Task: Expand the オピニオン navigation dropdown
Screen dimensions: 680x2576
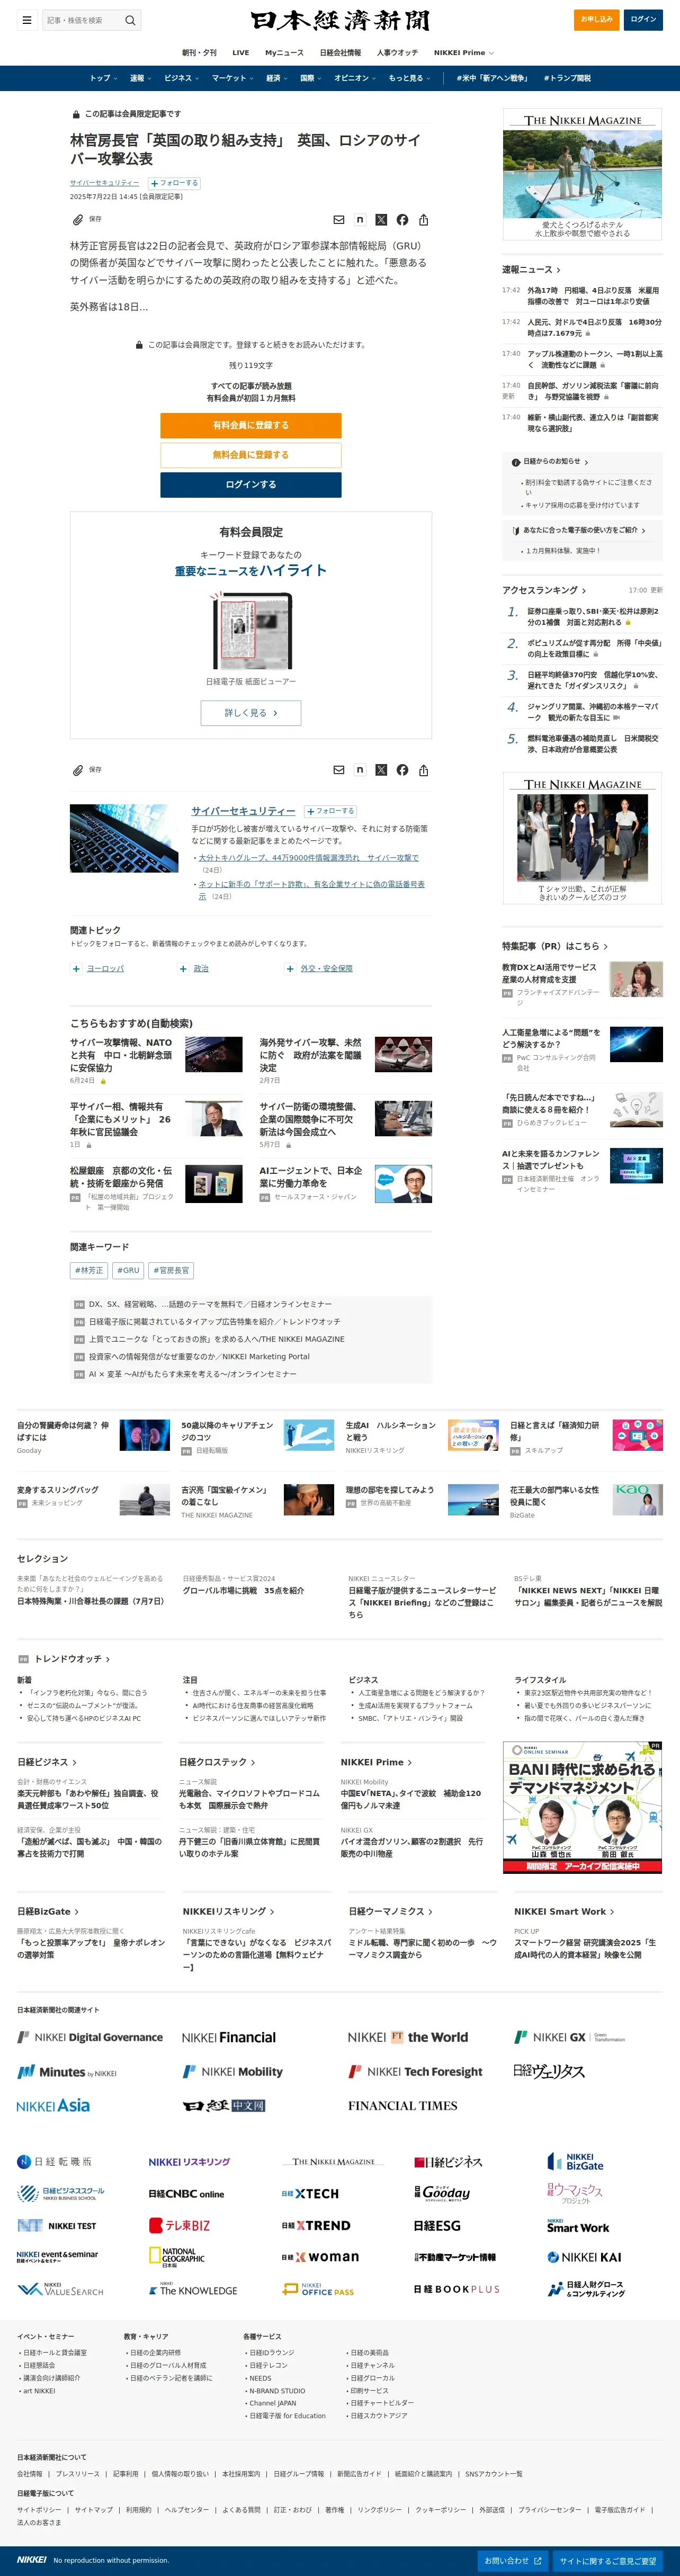Action: point(355,78)
